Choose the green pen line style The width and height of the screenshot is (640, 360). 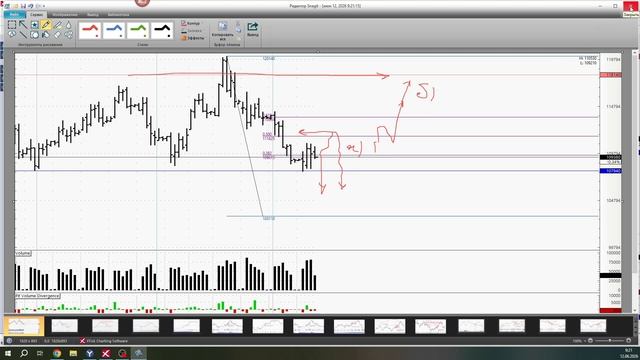138,31
